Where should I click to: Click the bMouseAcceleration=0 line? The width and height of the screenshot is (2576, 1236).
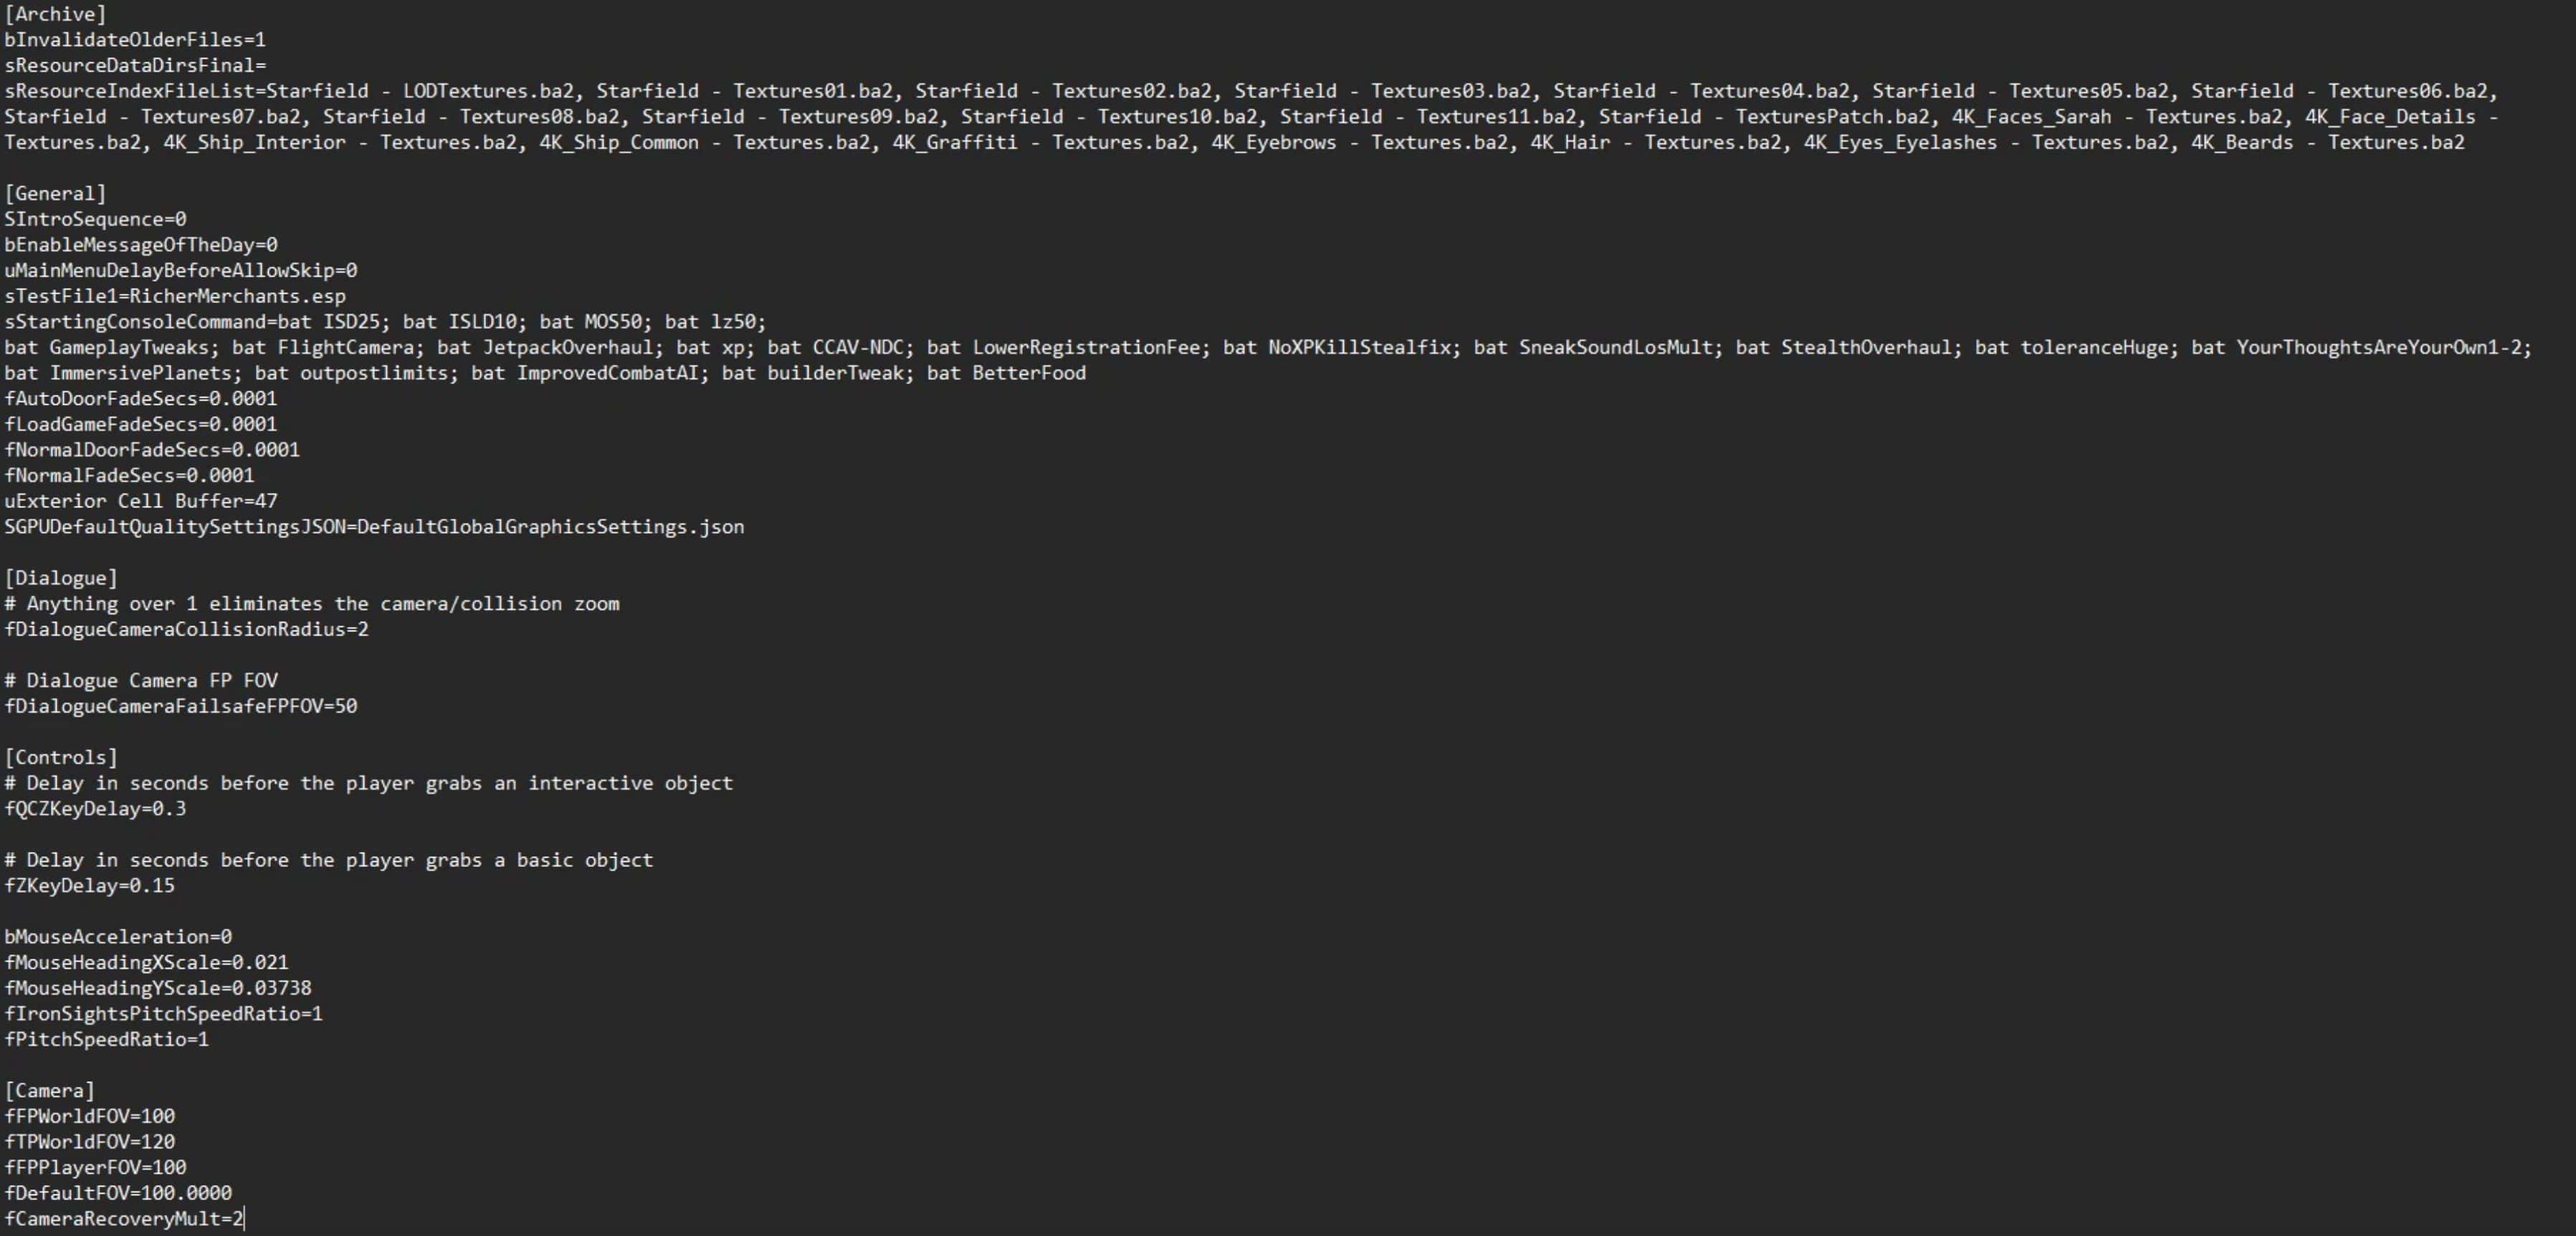coord(118,937)
